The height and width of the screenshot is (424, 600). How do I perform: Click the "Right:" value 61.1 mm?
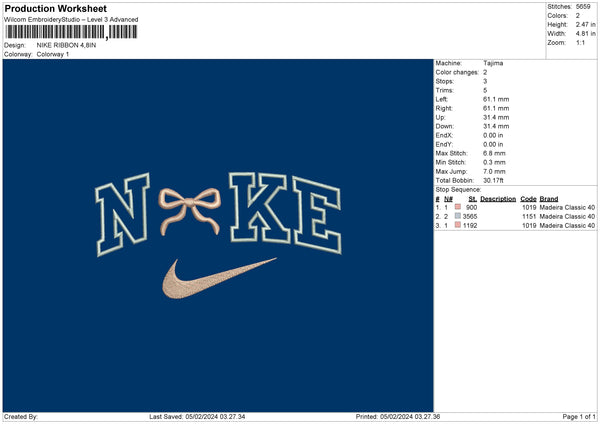click(496, 108)
